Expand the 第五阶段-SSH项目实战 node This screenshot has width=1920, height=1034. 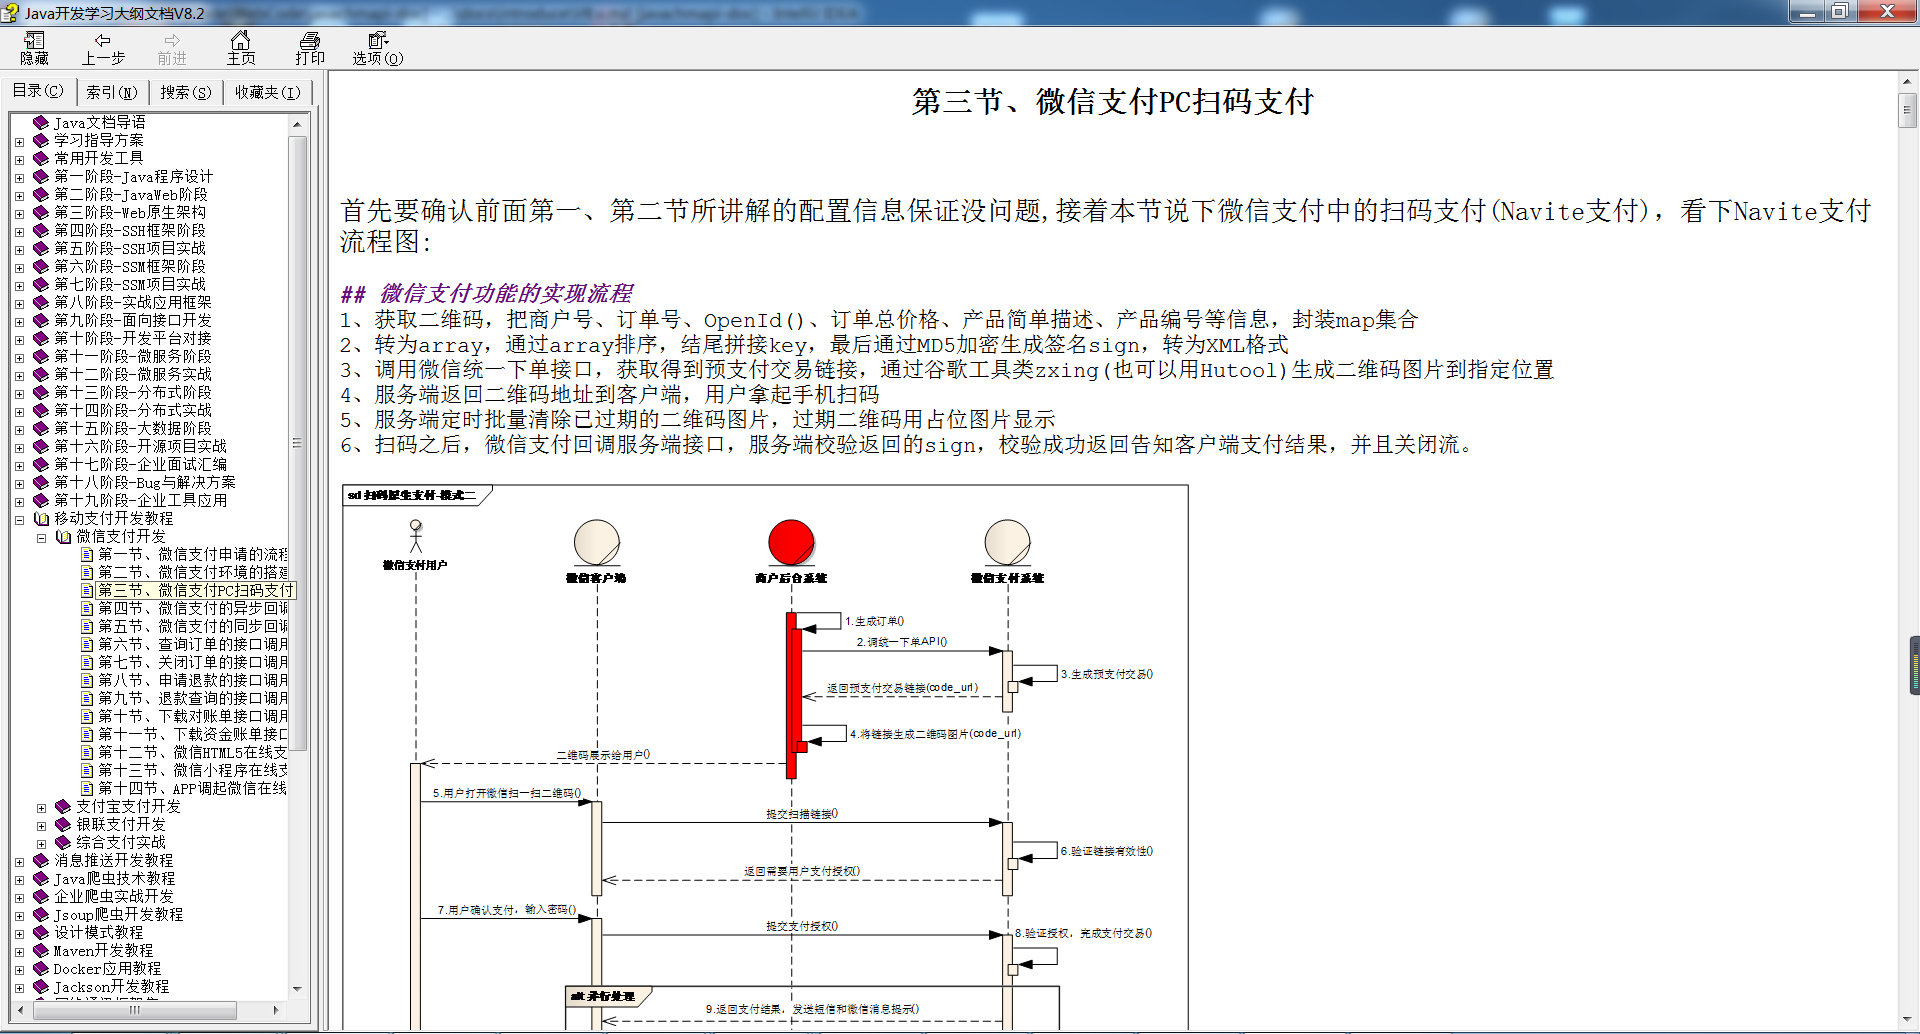tap(19, 250)
